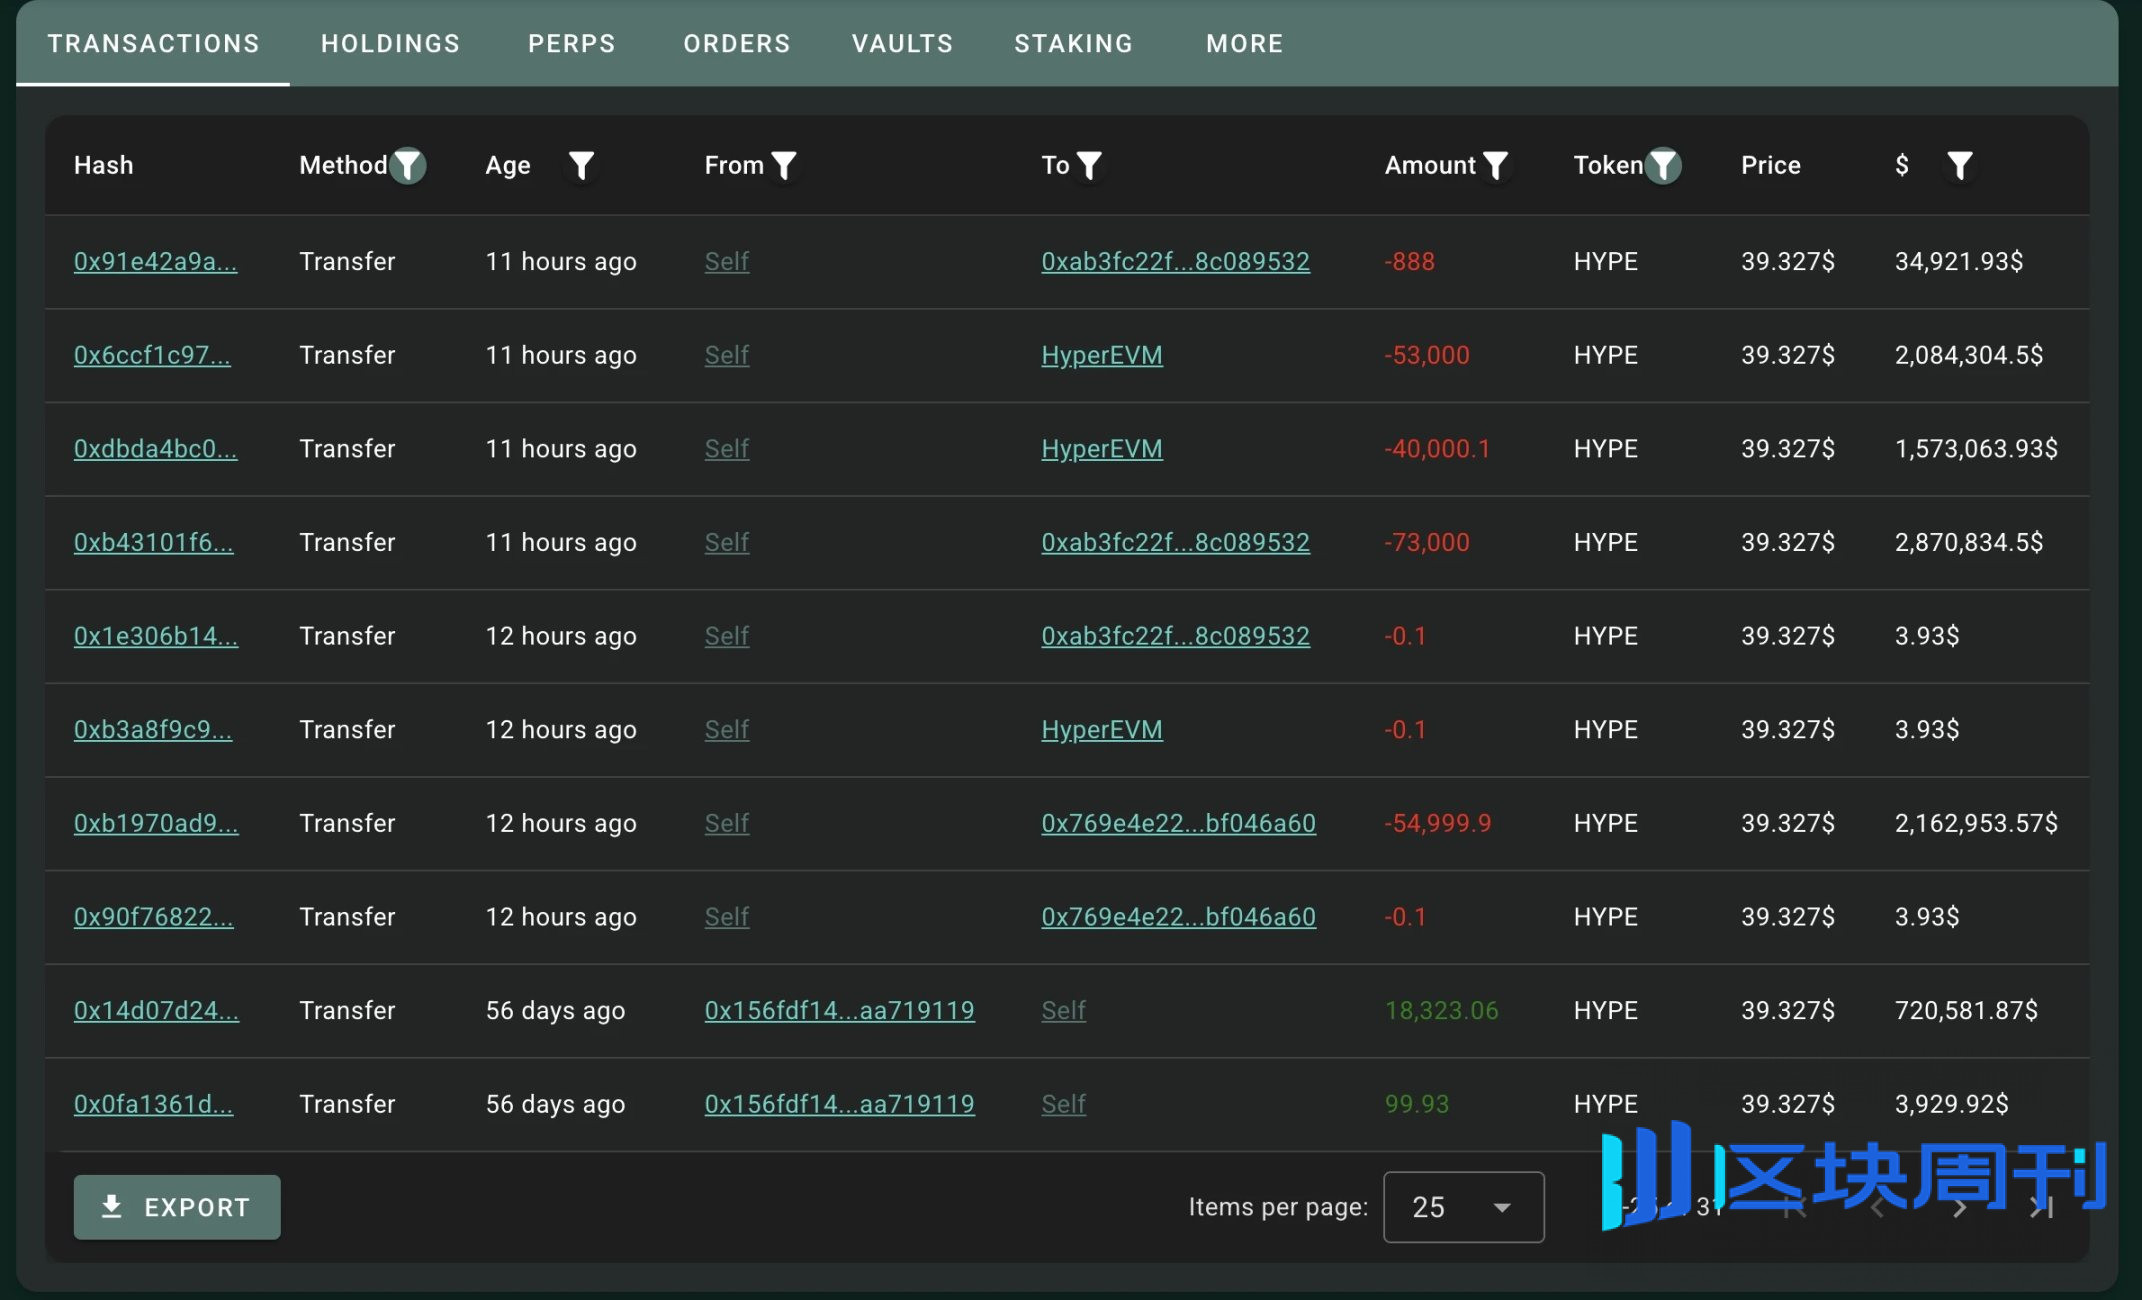The image size is (2142, 1300).
Task: Click Self sender link in 0x91e42a9a row
Action: pyautogui.click(x=727, y=261)
